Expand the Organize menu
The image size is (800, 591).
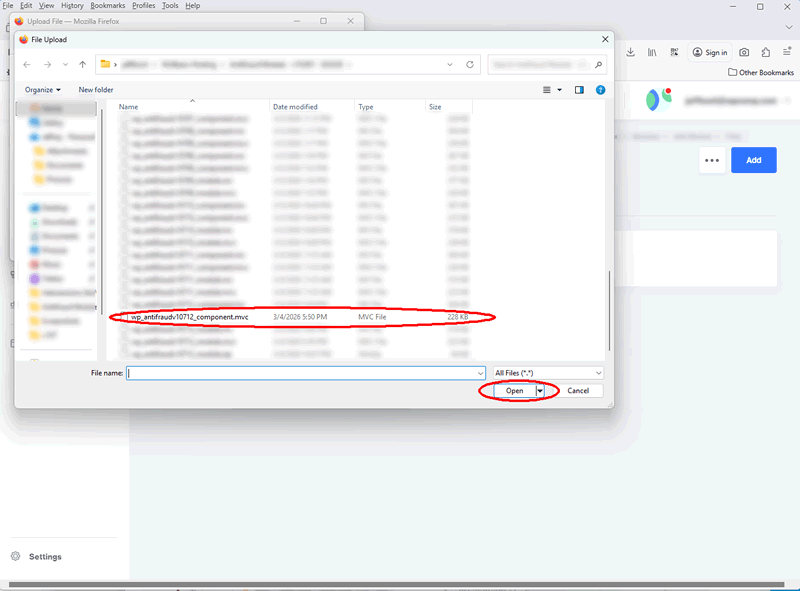coord(42,89)
